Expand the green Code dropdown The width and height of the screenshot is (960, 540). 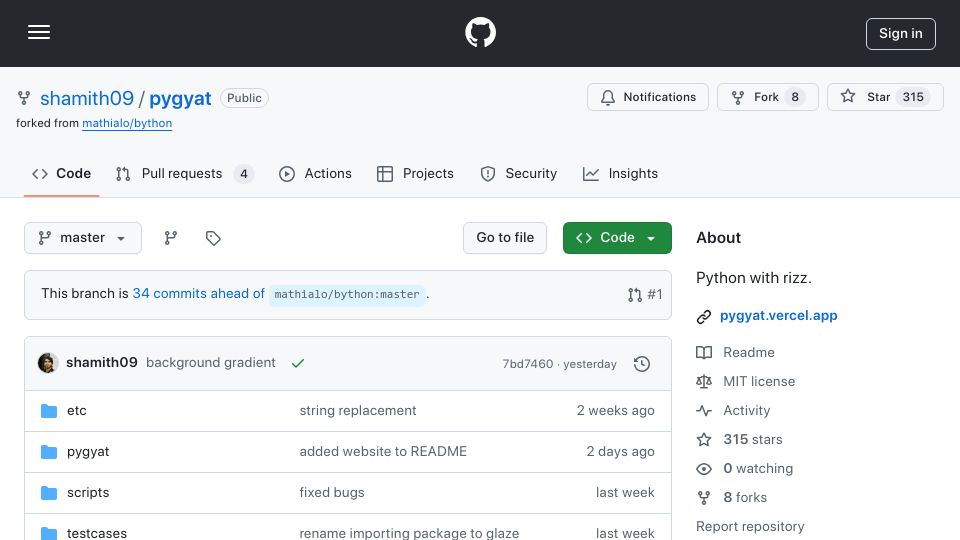pyautogui.click(x=617, y=238)
